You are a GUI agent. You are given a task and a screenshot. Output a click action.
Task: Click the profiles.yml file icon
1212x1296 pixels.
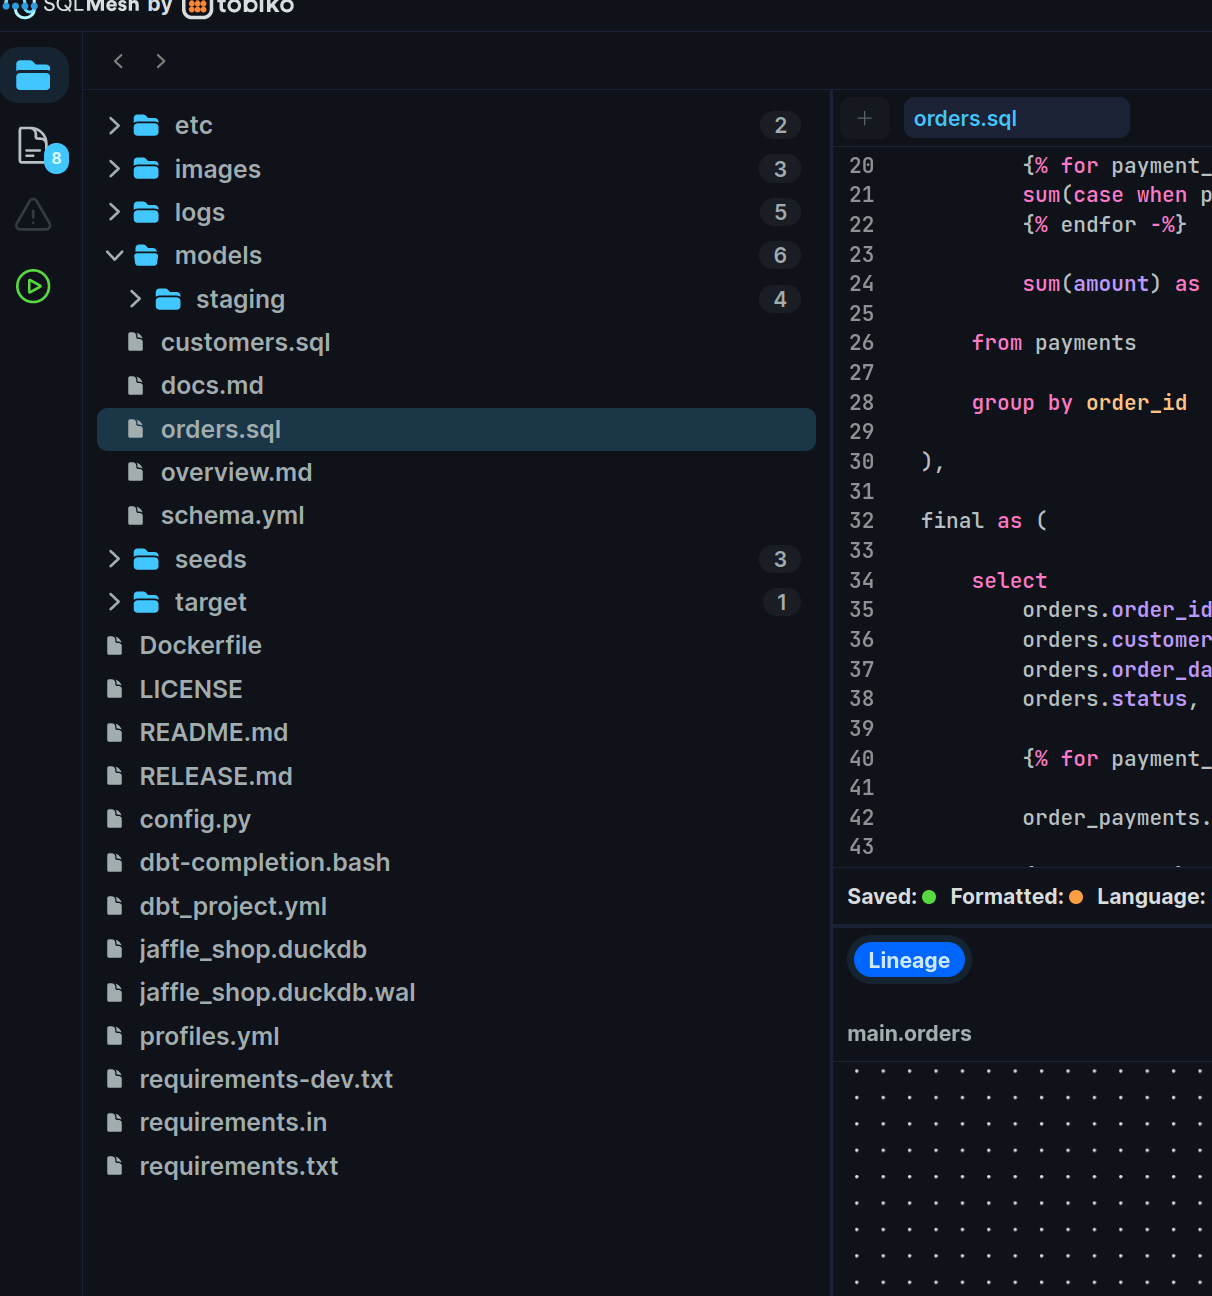point(115,1036)
